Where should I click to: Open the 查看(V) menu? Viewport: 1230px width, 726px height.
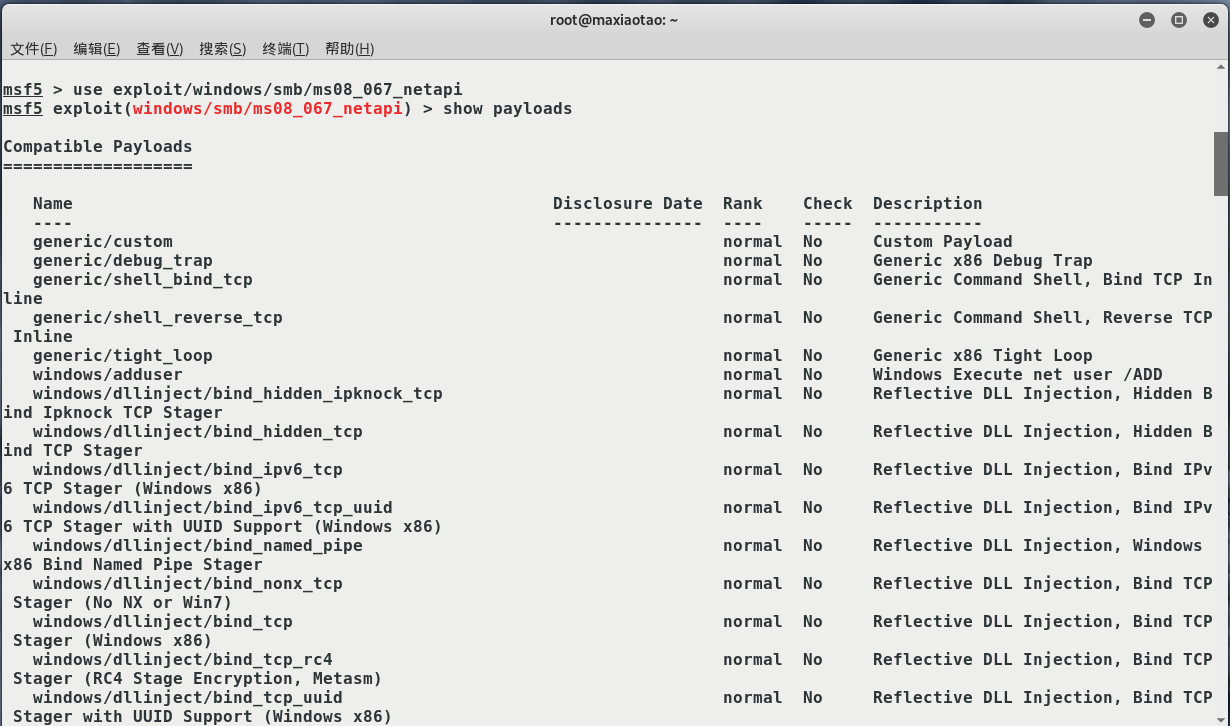tap(160, 49)
